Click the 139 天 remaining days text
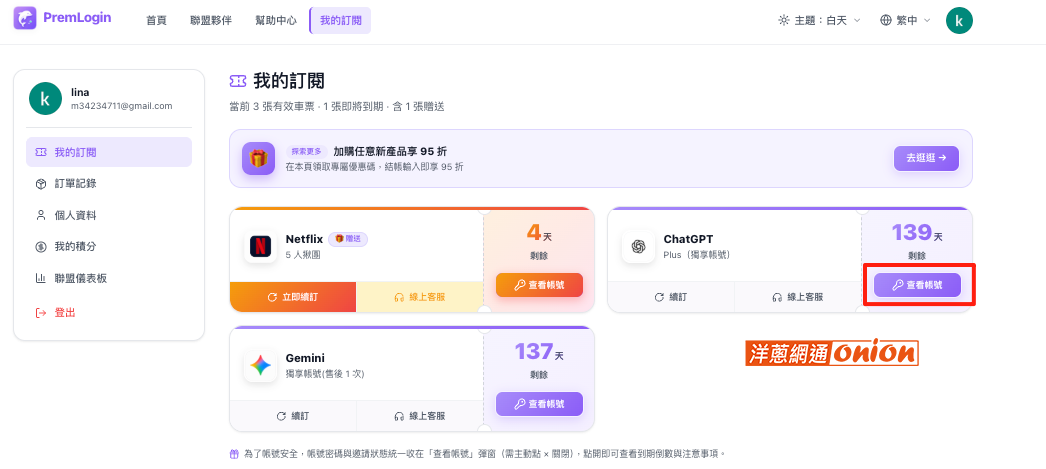Viewport: 1046px width, 469px height. click(x=917, y=233)
